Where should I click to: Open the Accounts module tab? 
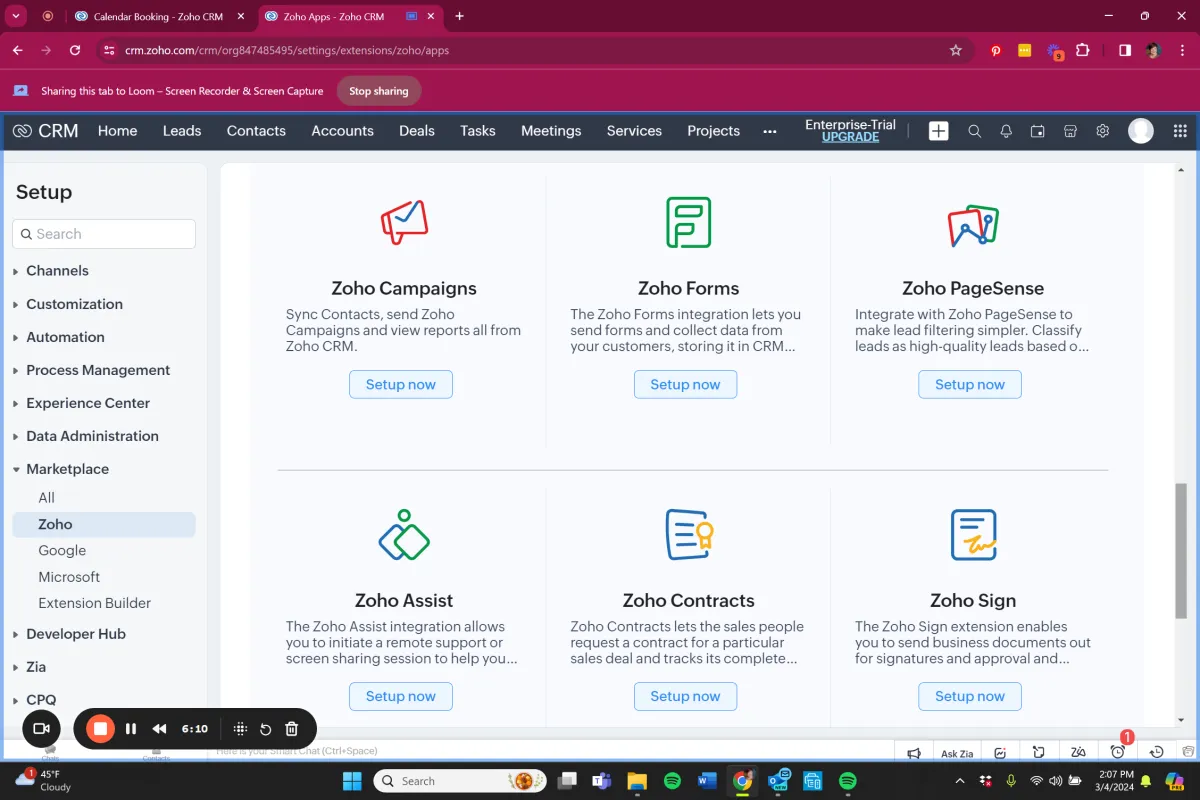point(342,131)
